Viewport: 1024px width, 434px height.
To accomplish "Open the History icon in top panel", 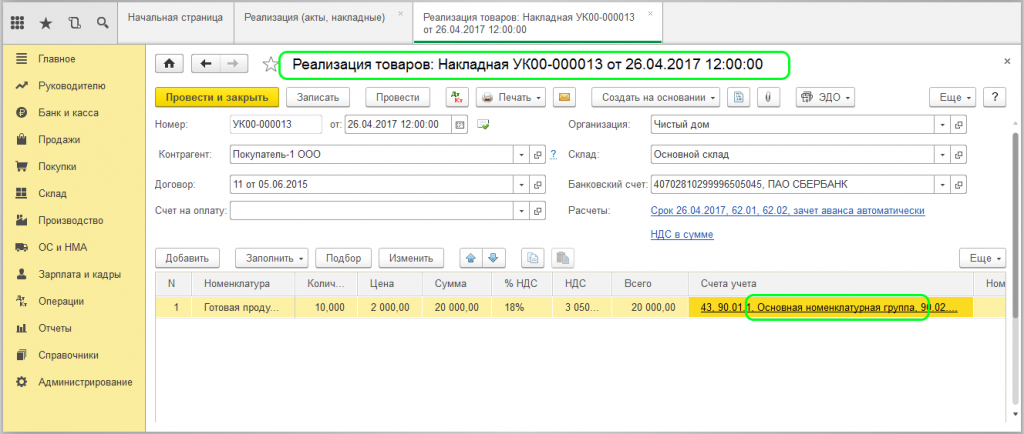I will click(74, 23).
